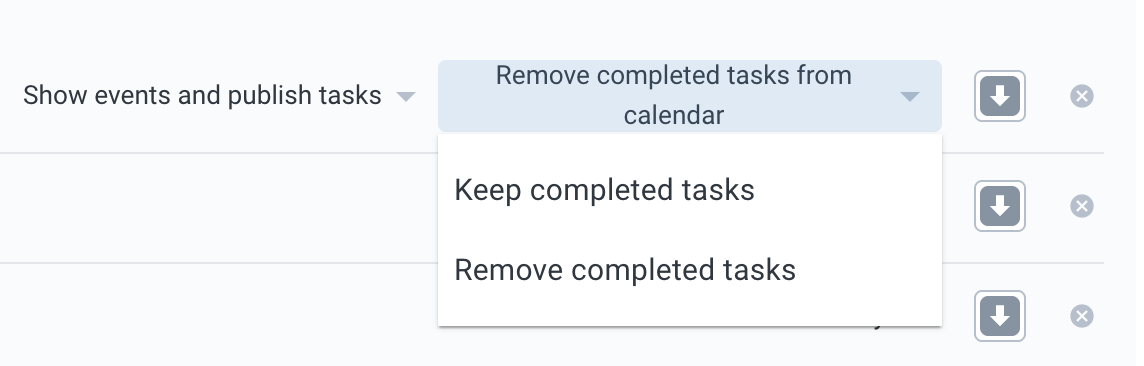Viewport: 1144px width, 366px height.
Task: Click the download arrow icon in the first row
Action: click(1000, 96)
